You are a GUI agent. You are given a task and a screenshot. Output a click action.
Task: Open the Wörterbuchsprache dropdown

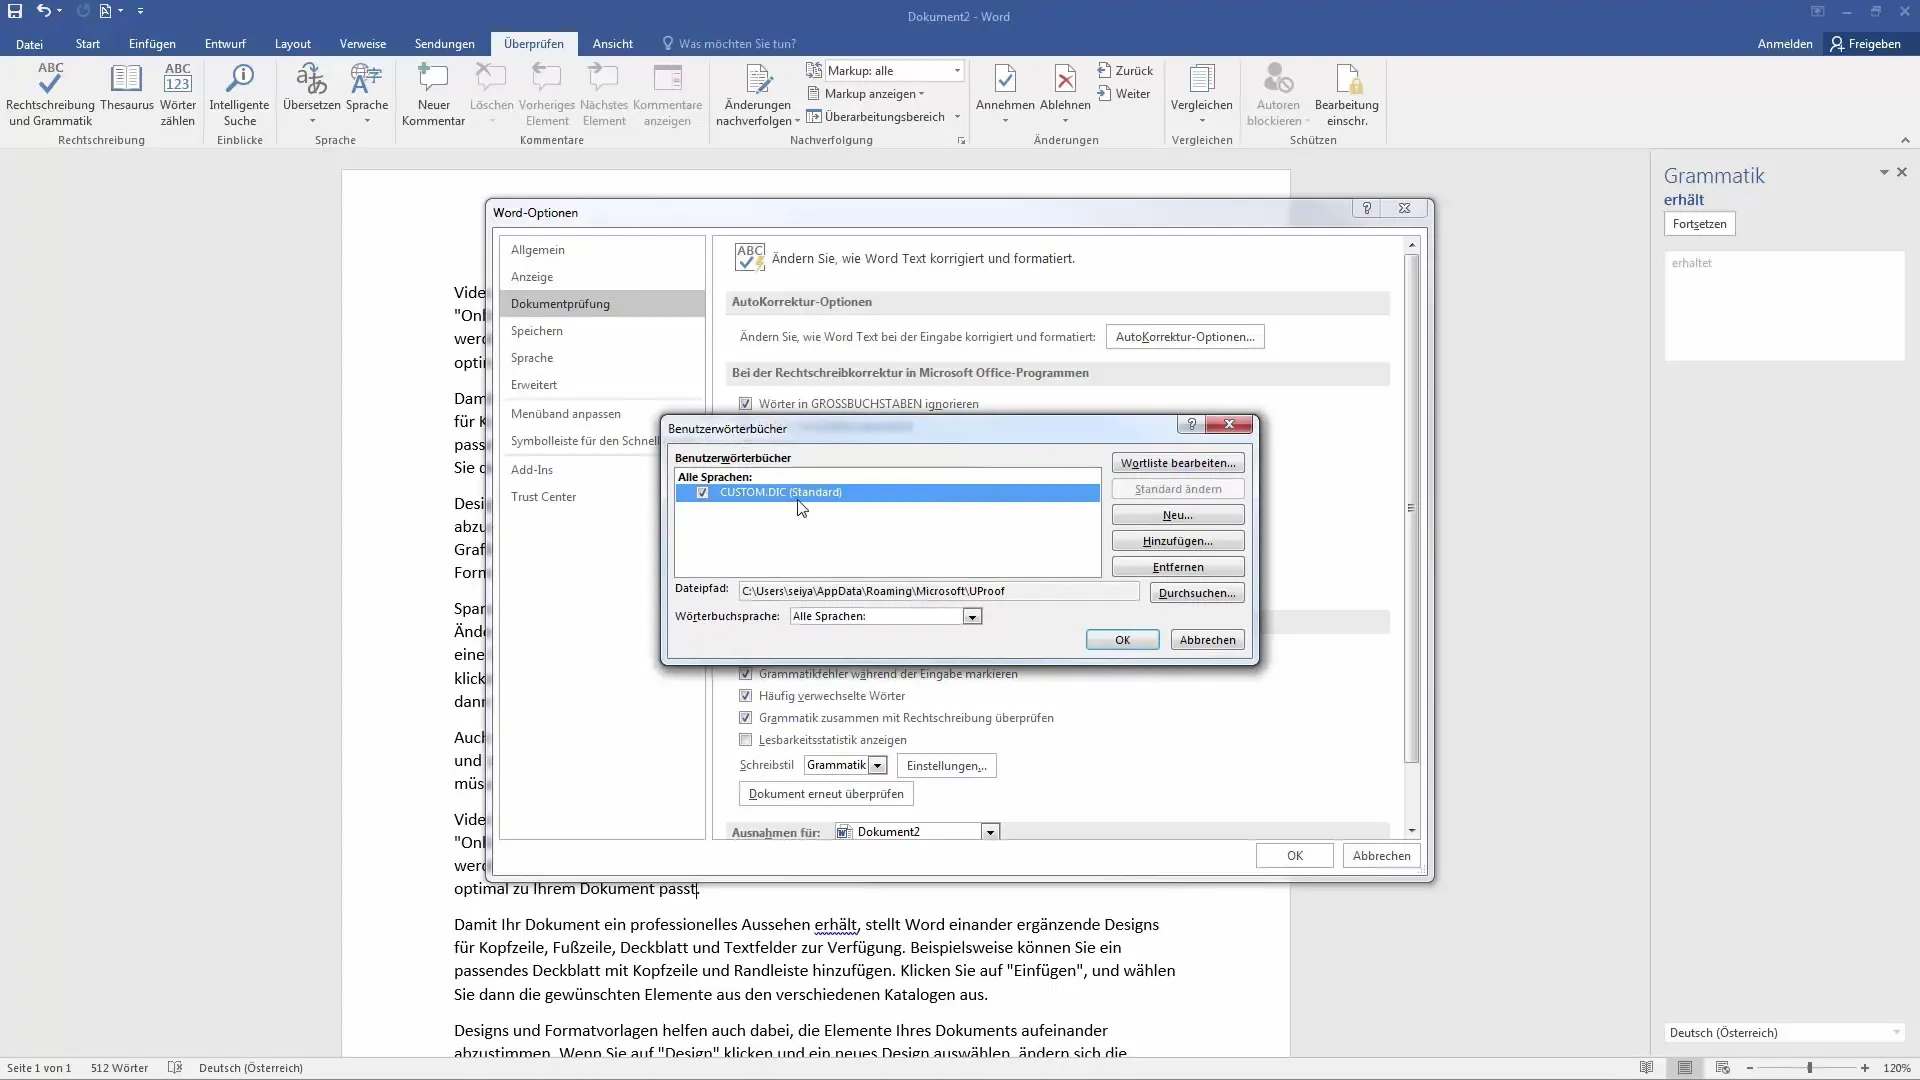coord(971,617)
